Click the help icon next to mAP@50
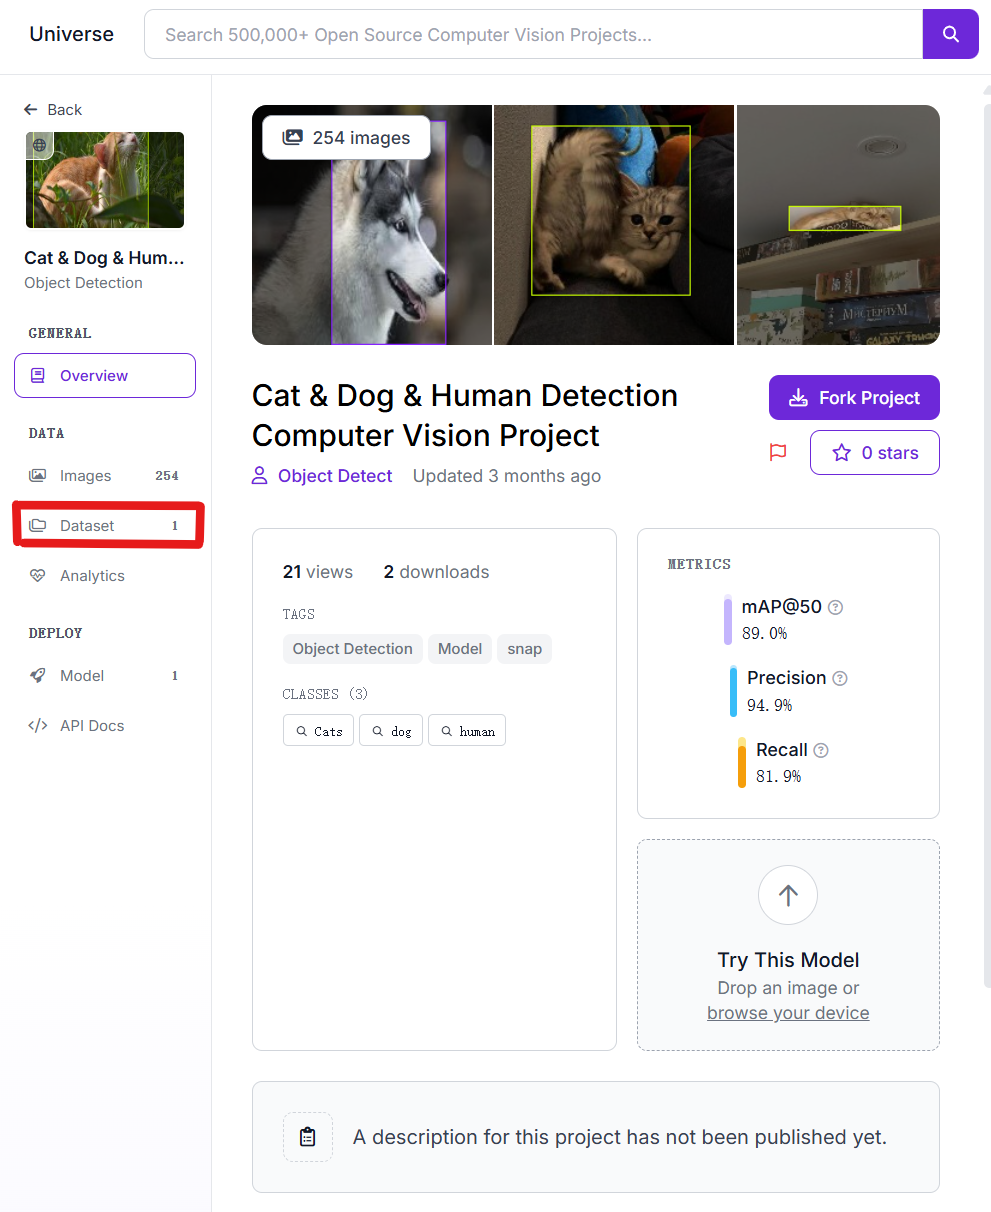Viewport: 991px width, 1212px height. point(835,607)
